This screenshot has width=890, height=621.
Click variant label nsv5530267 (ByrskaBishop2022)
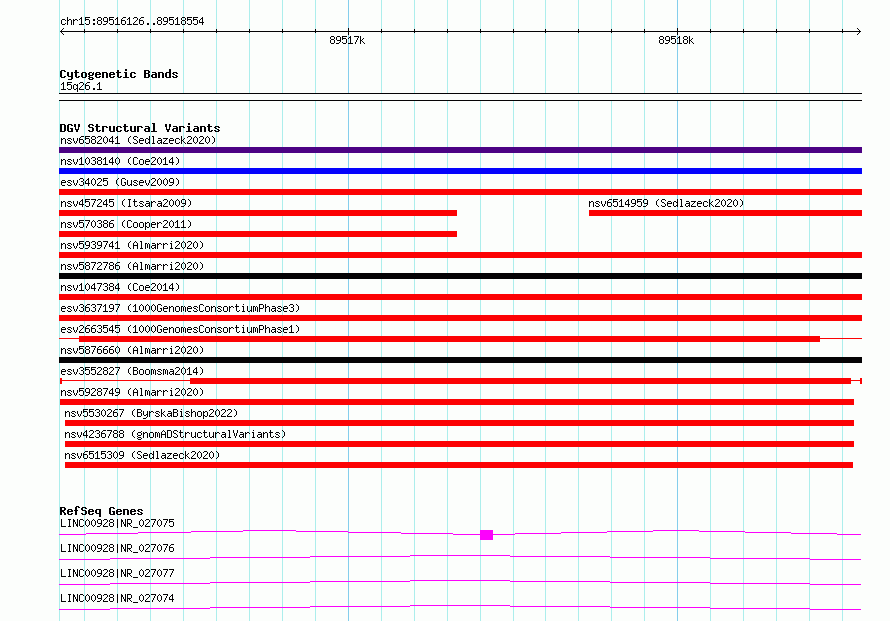point(151,413)
